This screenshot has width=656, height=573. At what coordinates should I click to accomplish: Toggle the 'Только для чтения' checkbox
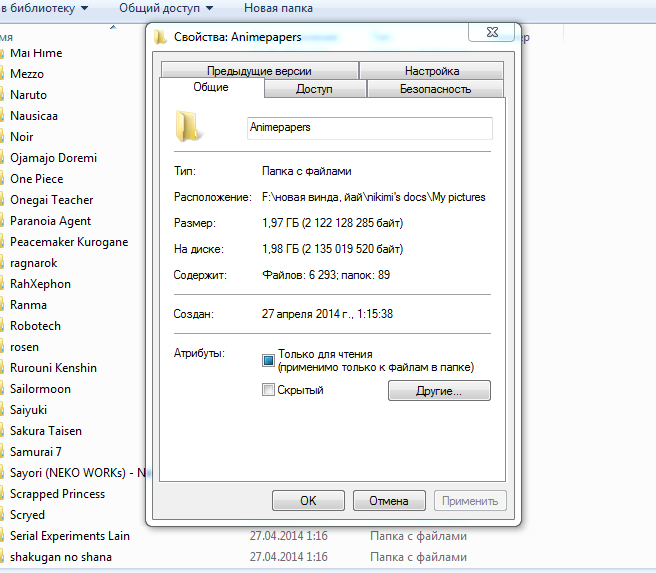coord(268,360)
